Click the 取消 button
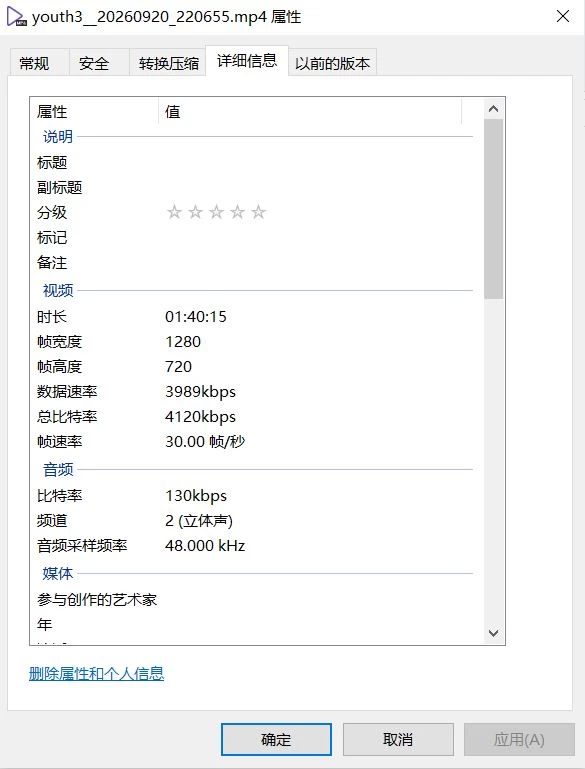Screen dimensions: 585x769 tap(398, 739)
